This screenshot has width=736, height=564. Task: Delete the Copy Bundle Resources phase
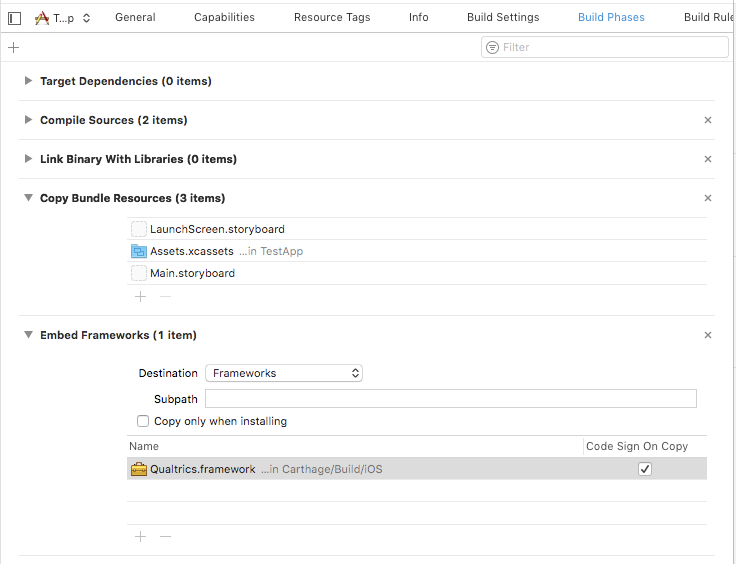point(708,198)
